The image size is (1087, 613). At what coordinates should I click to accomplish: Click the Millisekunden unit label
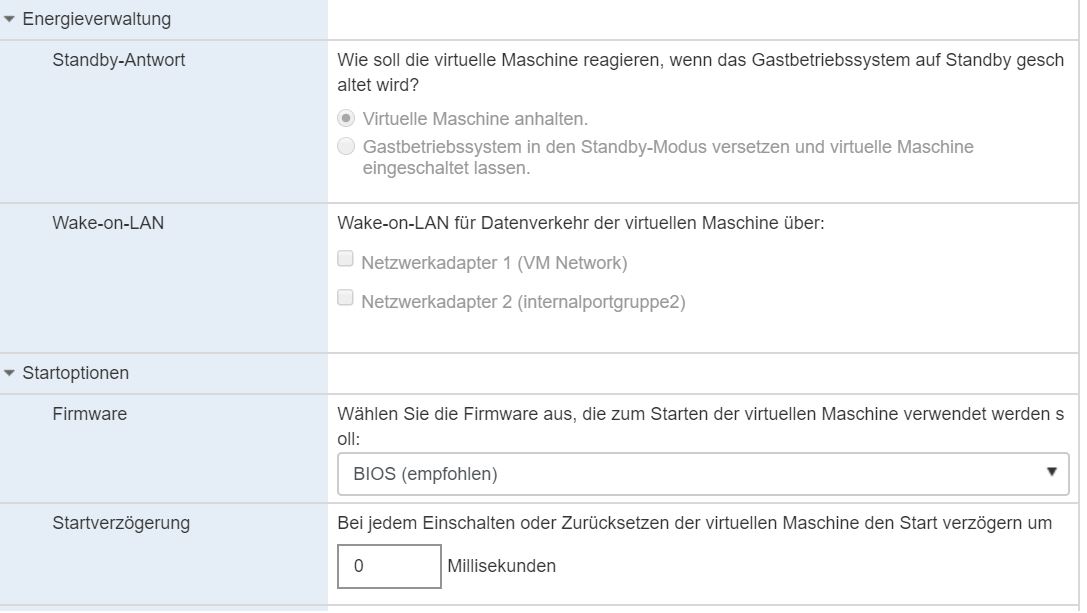[x=501, y=566]
